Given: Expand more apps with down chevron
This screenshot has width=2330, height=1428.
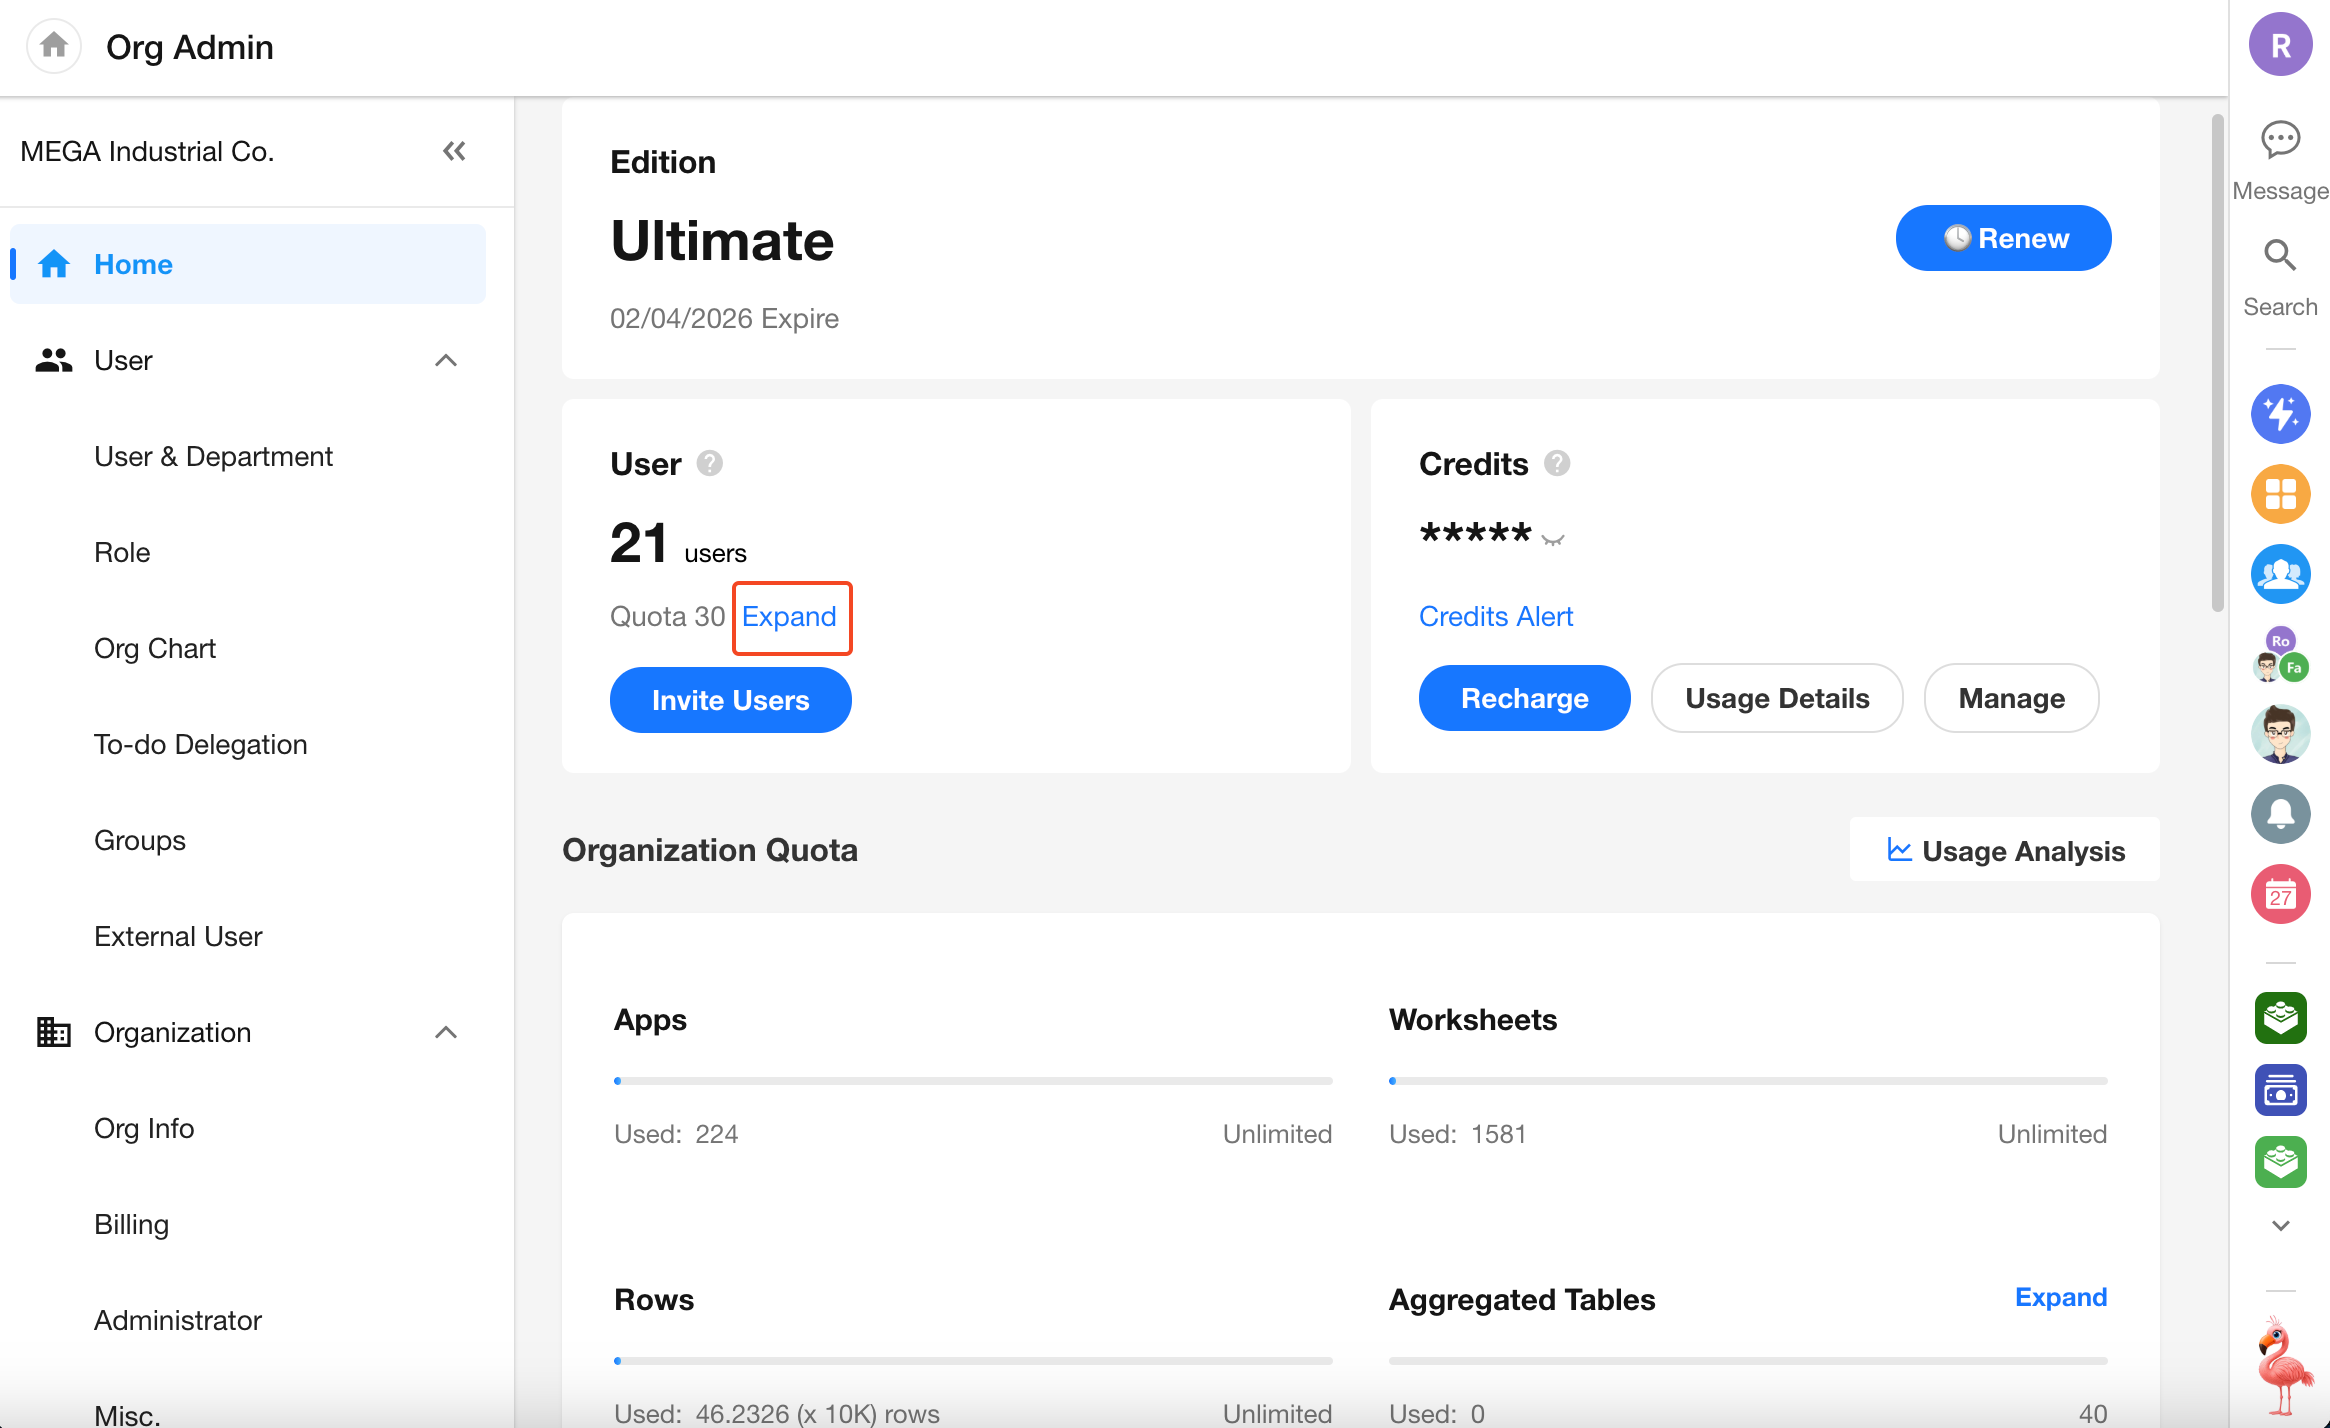Looking at the screenshot, I should pyautogui.click(x=2280, y=1225).
